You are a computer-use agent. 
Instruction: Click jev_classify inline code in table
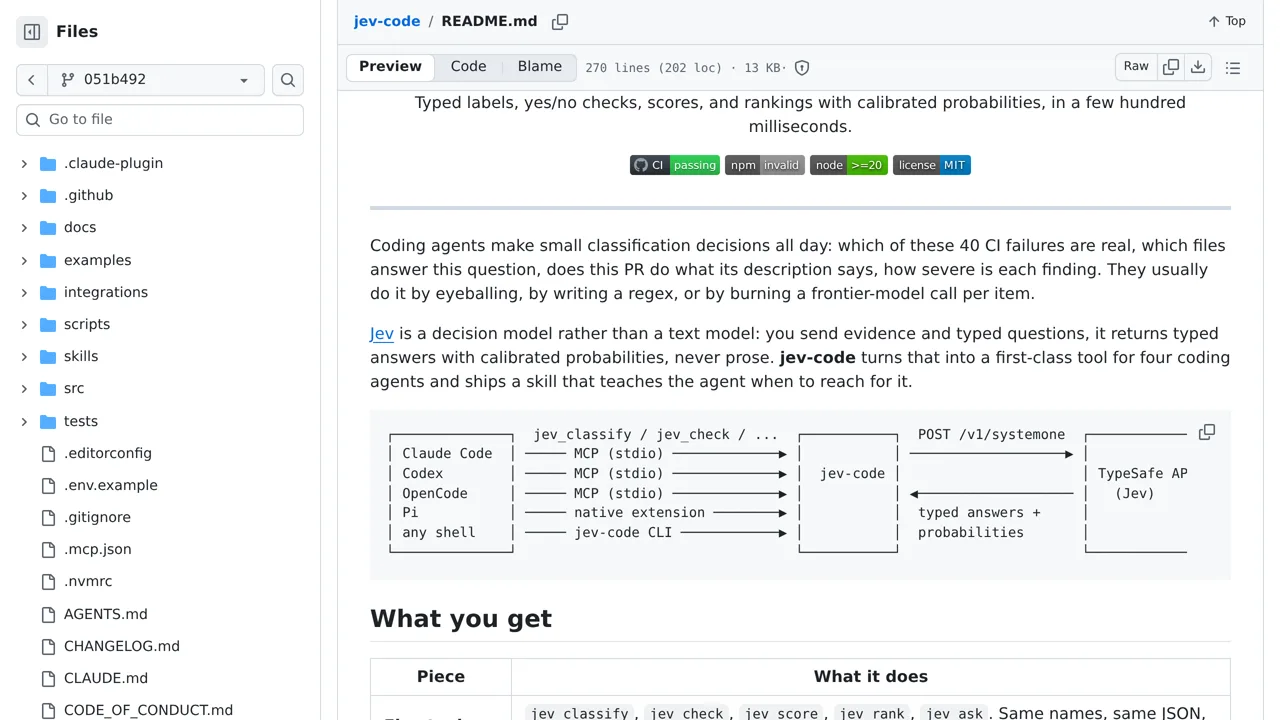tap(580, 713)
